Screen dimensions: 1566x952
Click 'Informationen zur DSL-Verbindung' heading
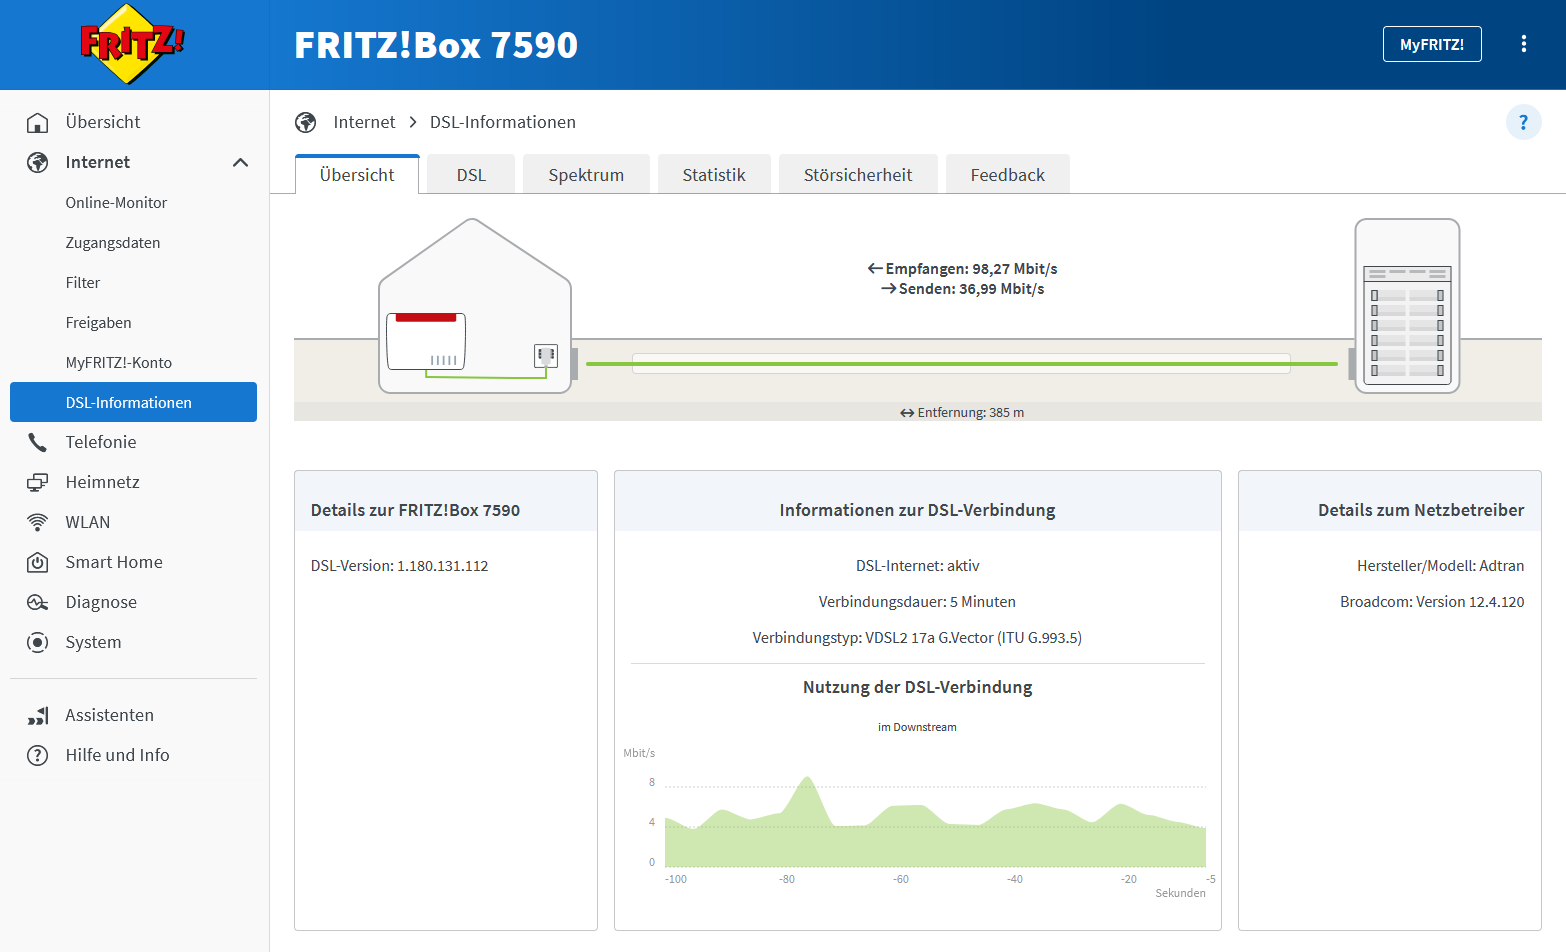pyautogui.click(x=917, y=510)
